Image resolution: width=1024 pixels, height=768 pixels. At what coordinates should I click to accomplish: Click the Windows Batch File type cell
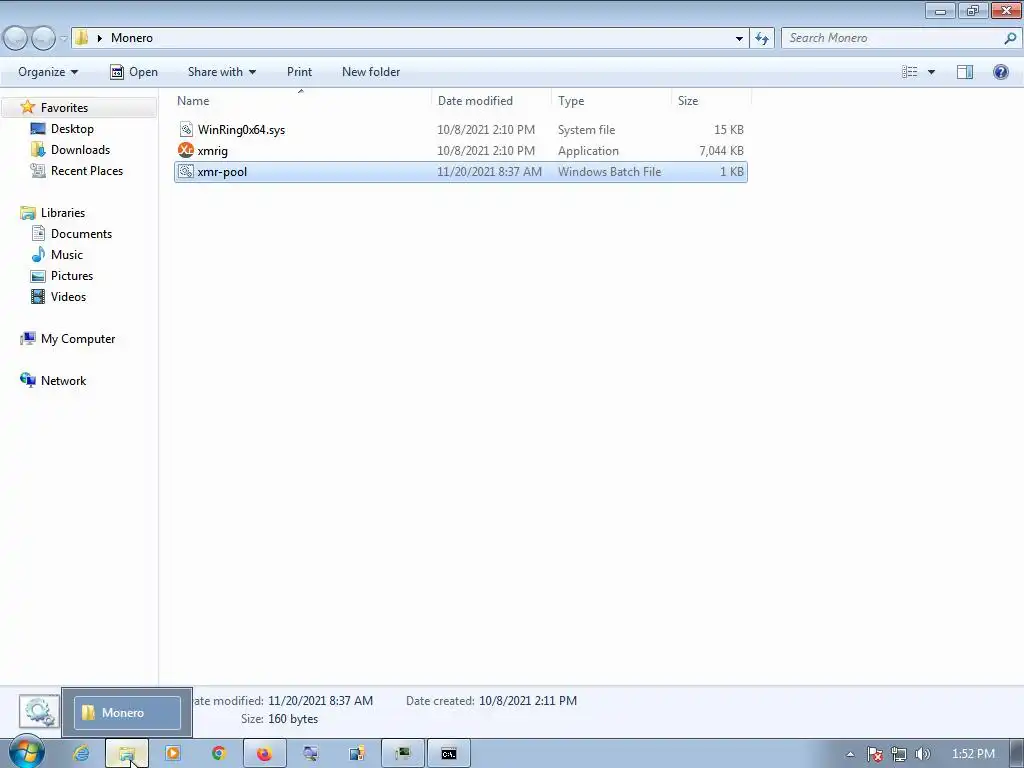(609, 172)
